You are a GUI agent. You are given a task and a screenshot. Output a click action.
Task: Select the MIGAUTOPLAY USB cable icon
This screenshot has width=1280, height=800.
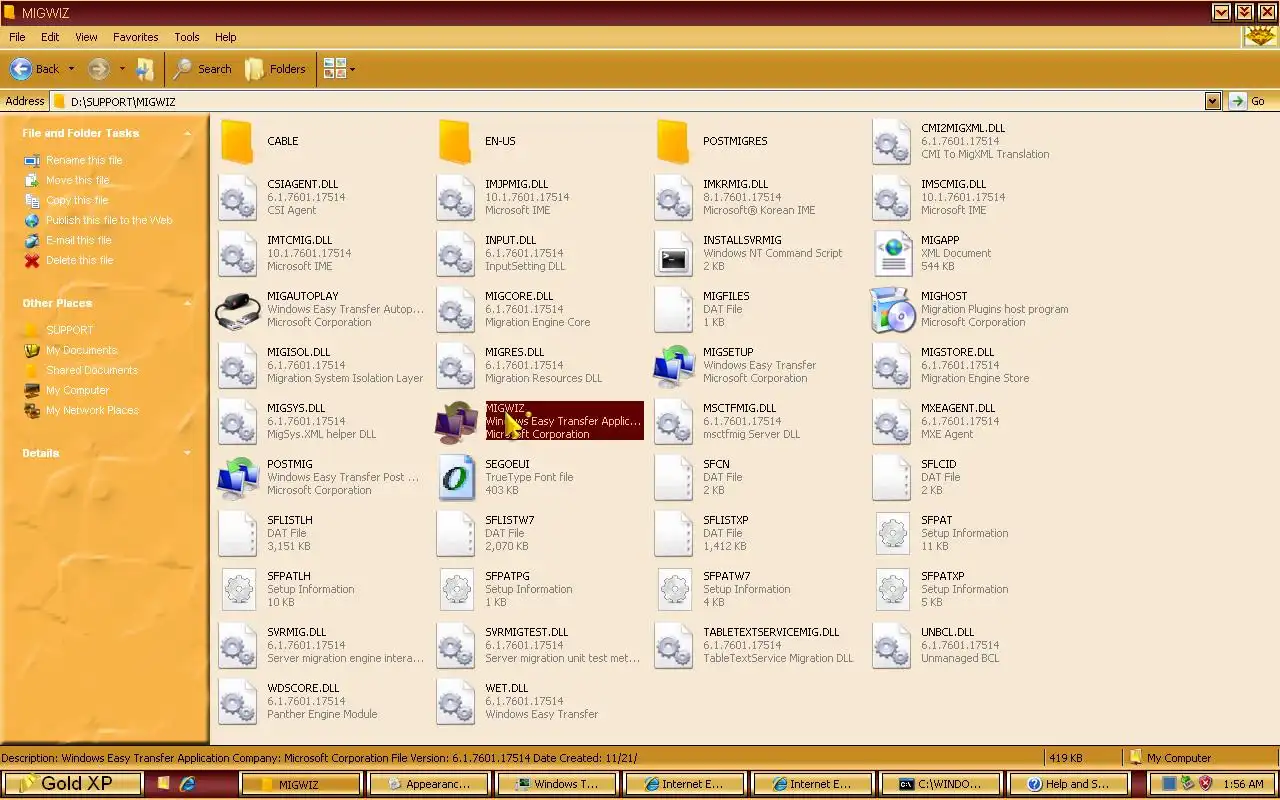(x=238, y=309)
